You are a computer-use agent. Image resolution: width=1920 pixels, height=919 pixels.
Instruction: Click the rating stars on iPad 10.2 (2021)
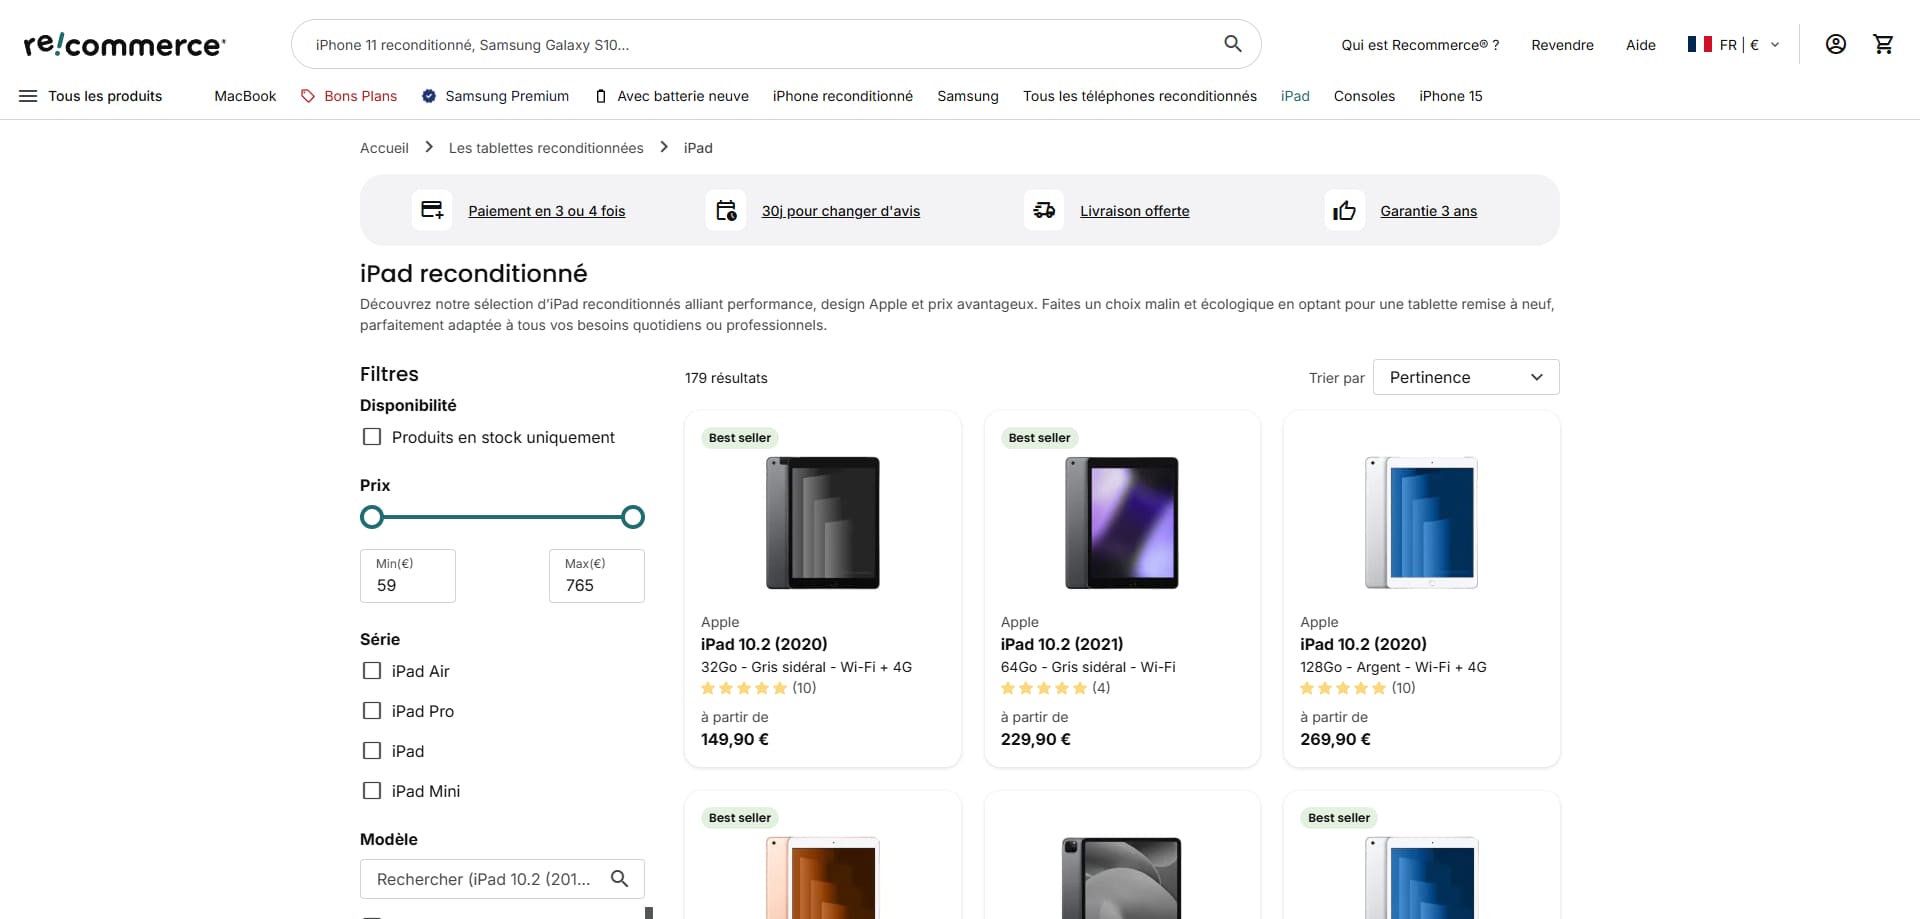point(1044,688)
